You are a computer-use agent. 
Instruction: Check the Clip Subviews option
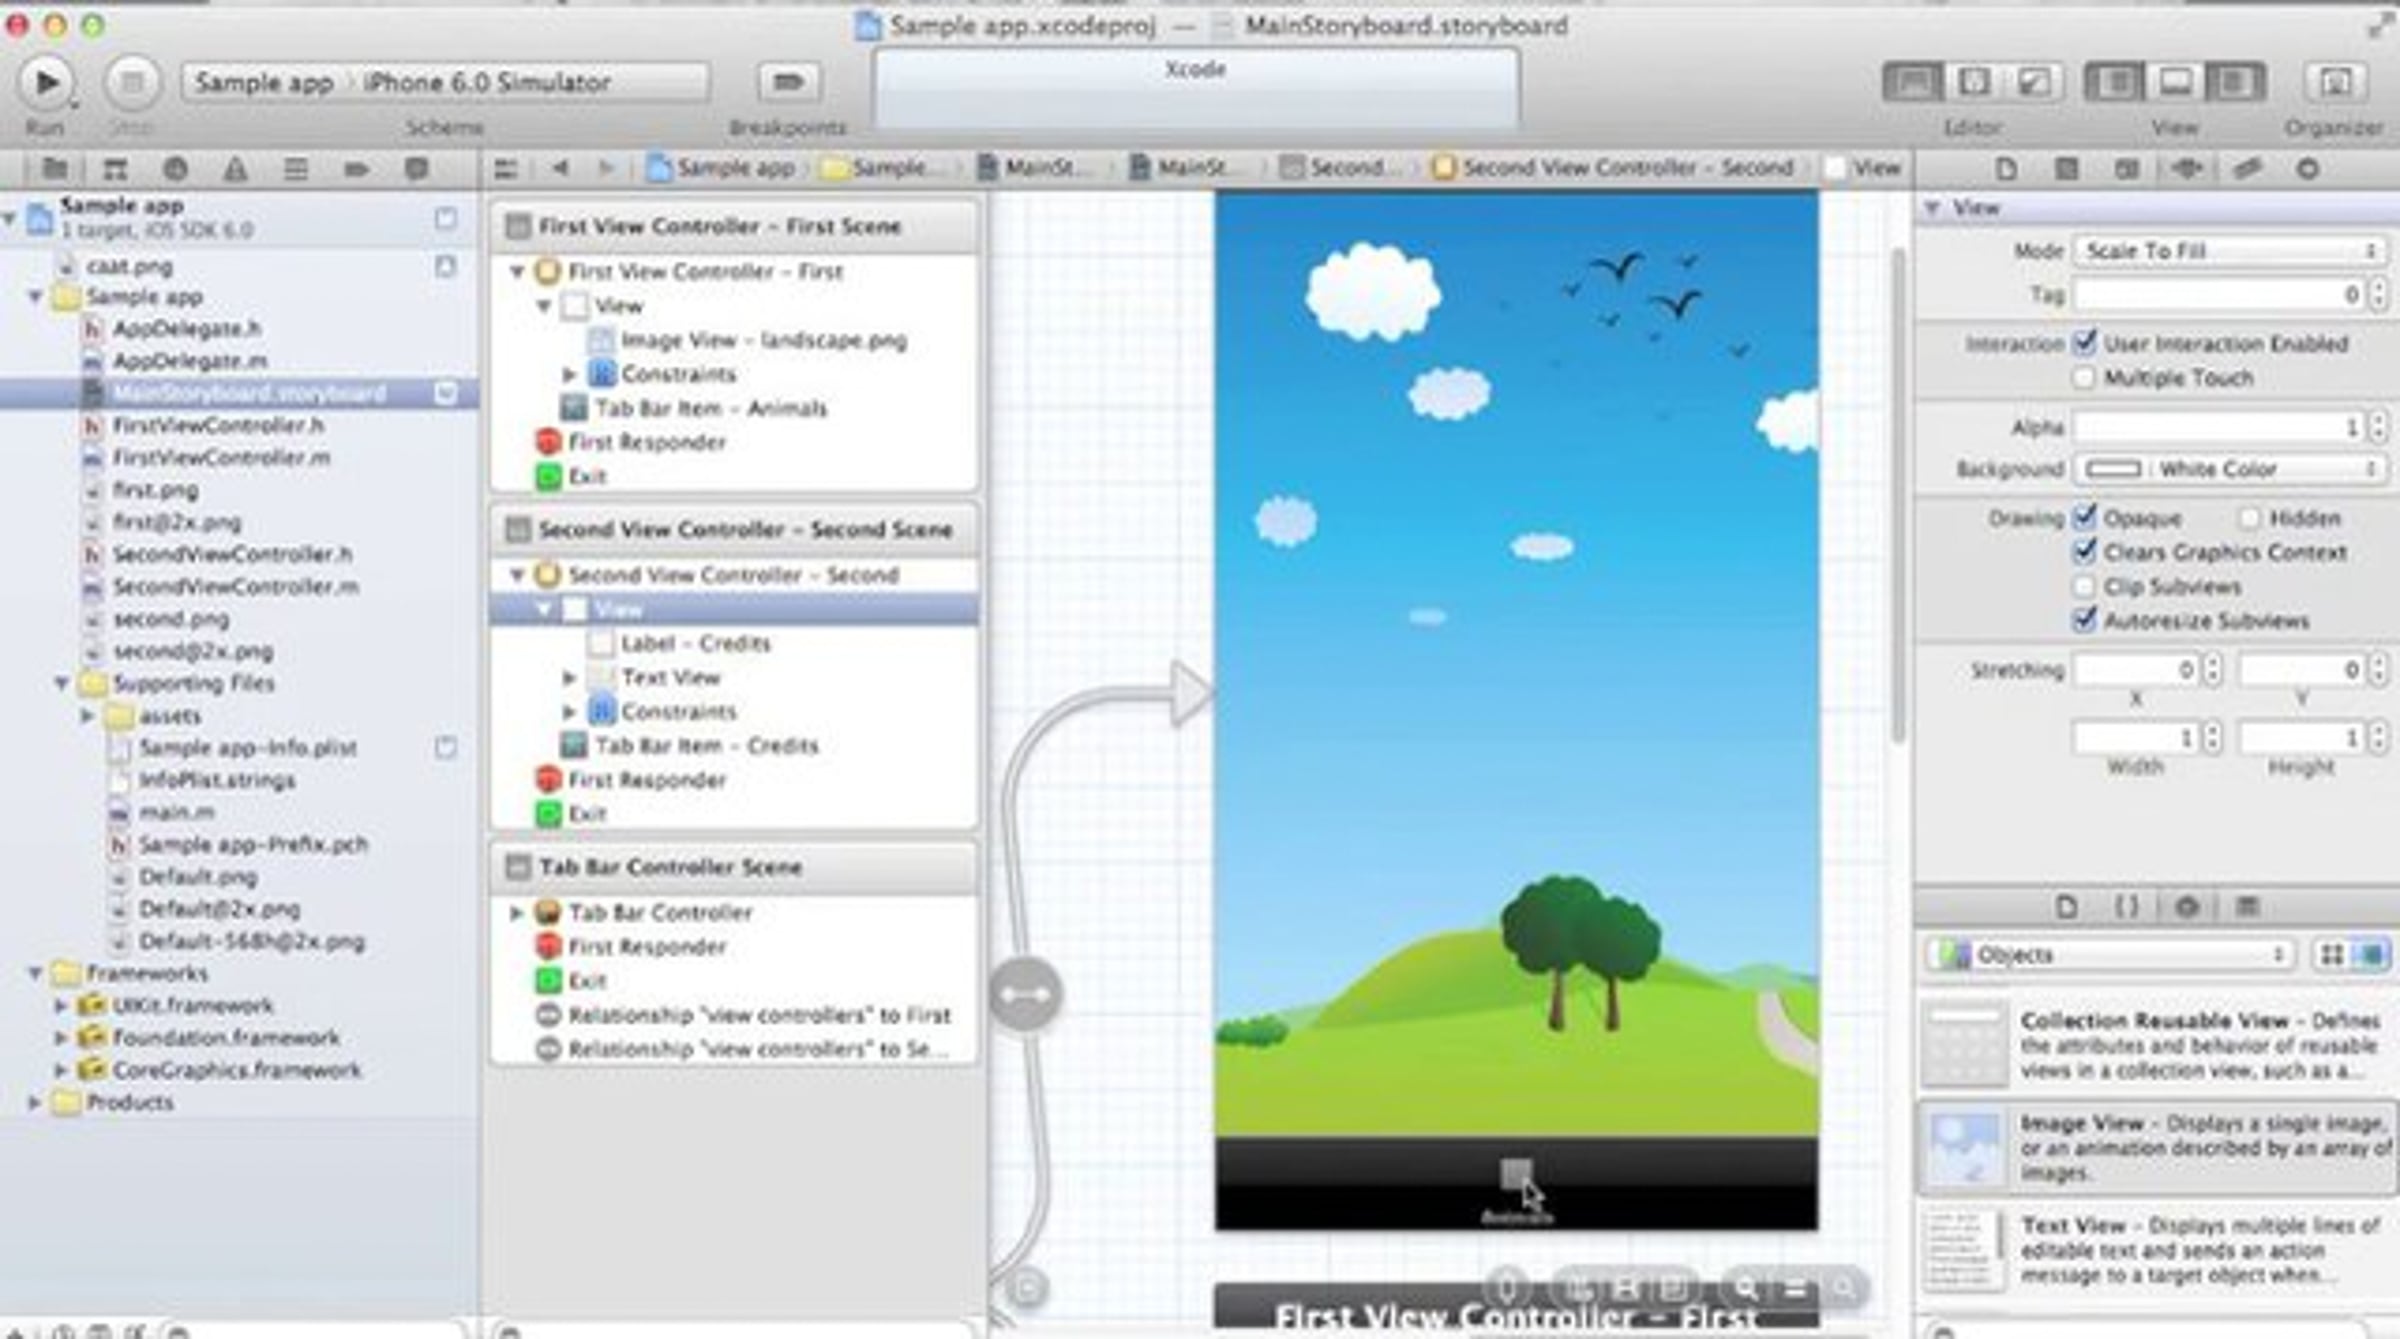coord(2084,586)
